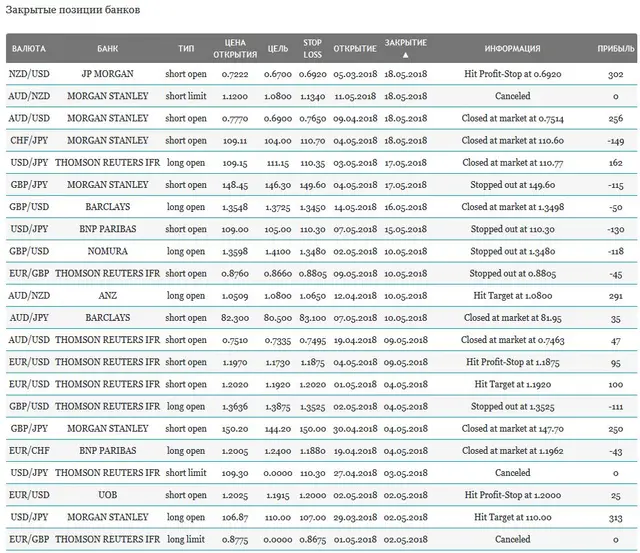
Task: Select the NZD/USD currency cell
Action: (x=29, y=74)
